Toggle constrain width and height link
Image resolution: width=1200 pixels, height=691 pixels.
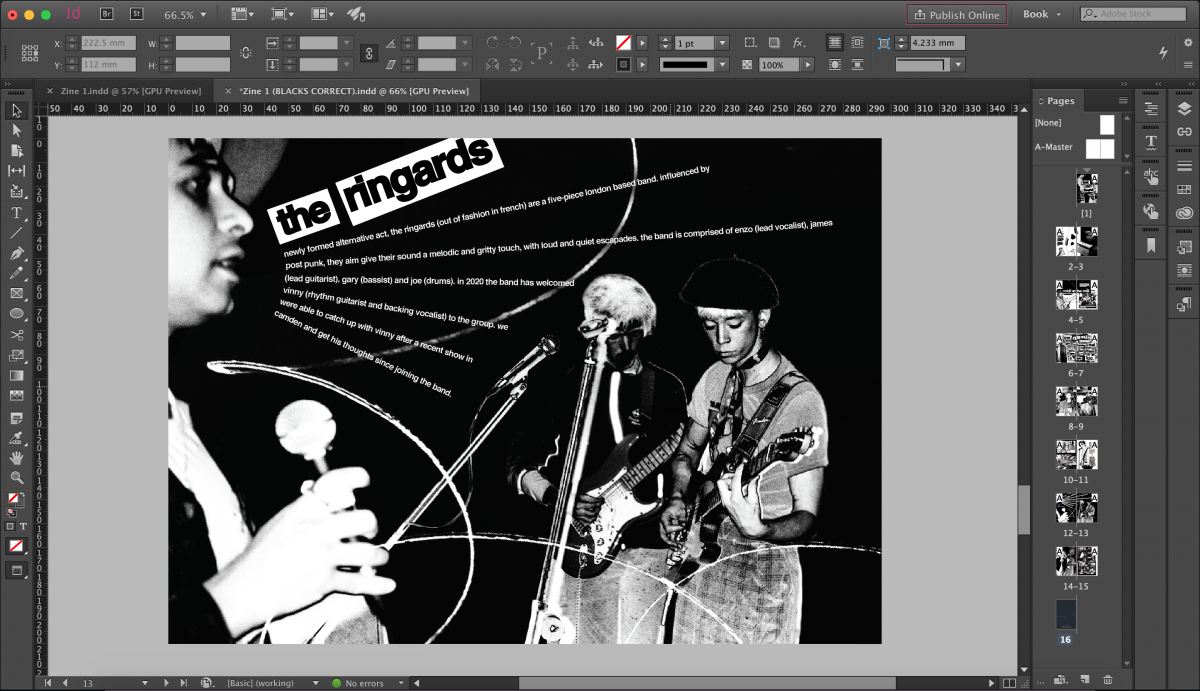[246, 53]
